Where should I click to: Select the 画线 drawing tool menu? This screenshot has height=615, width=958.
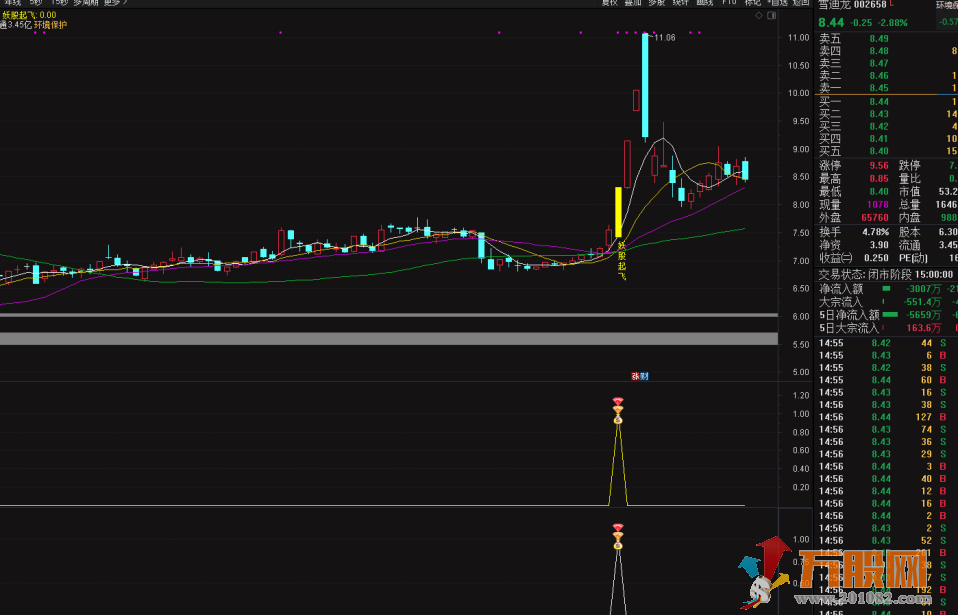pos(704,3)
